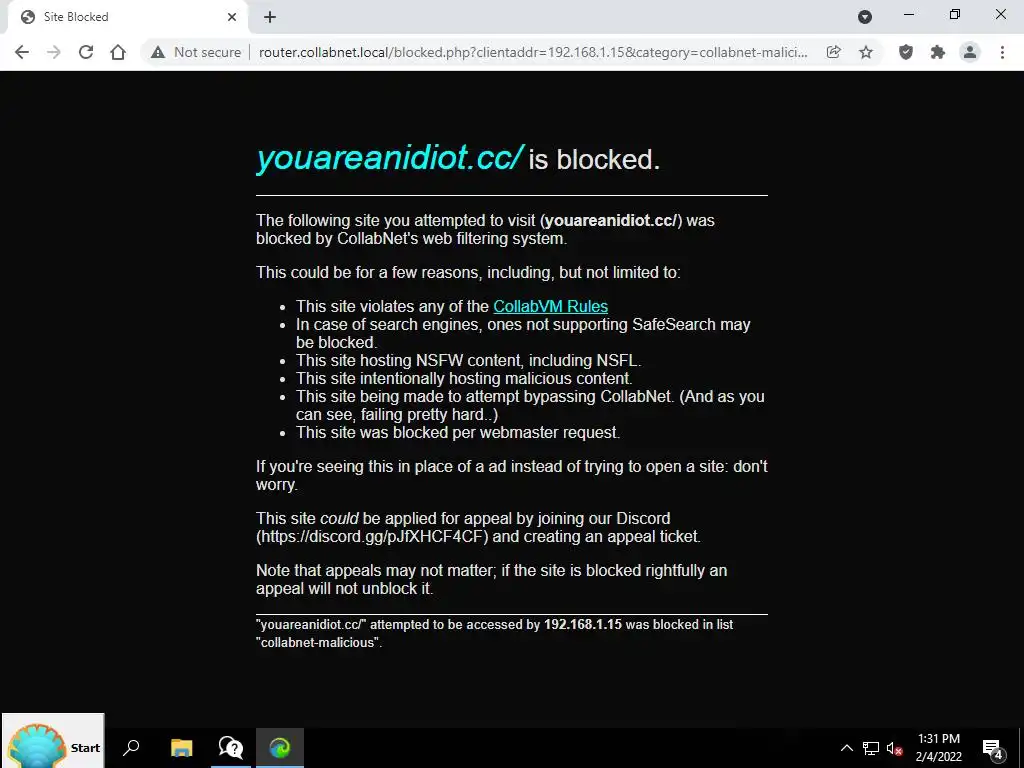The image size is (1024, 768).
Task: Show hidden system tray icons
Action: [846, 748]
